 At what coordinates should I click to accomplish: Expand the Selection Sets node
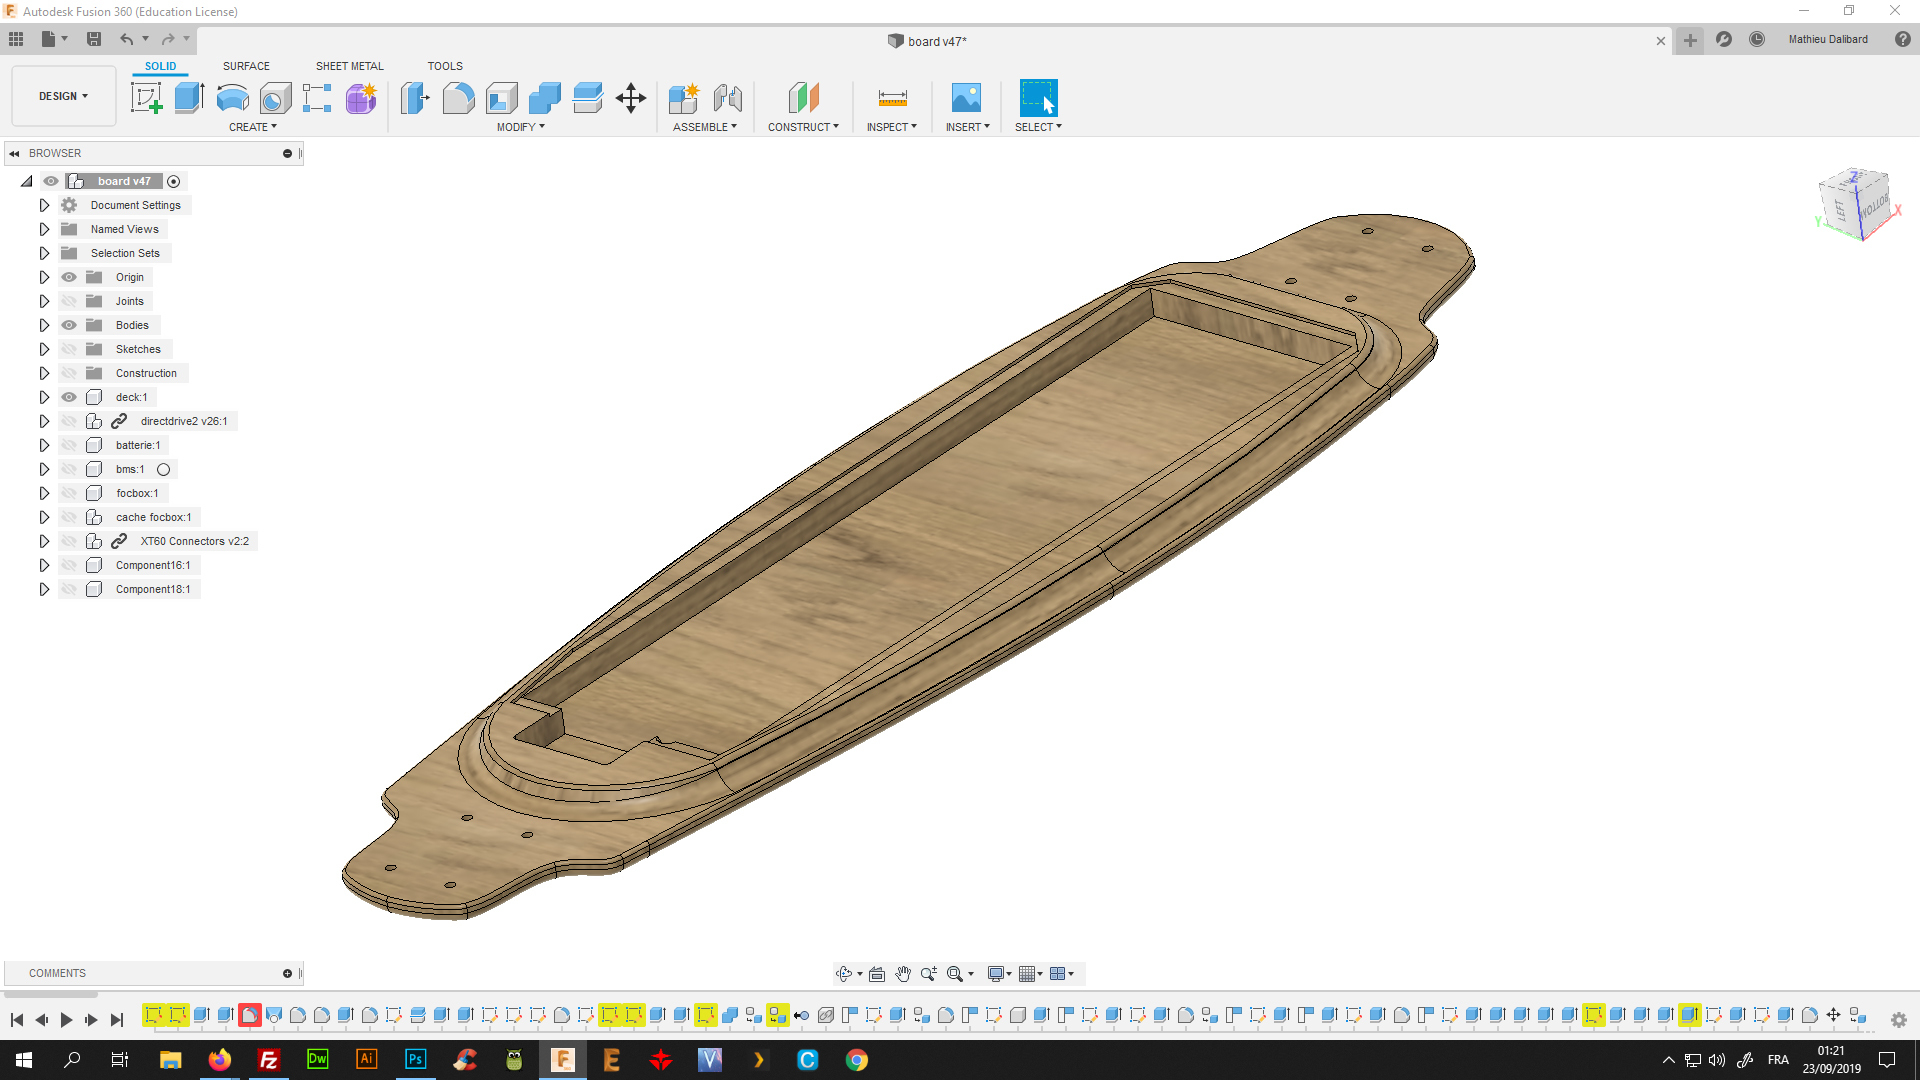44,253
